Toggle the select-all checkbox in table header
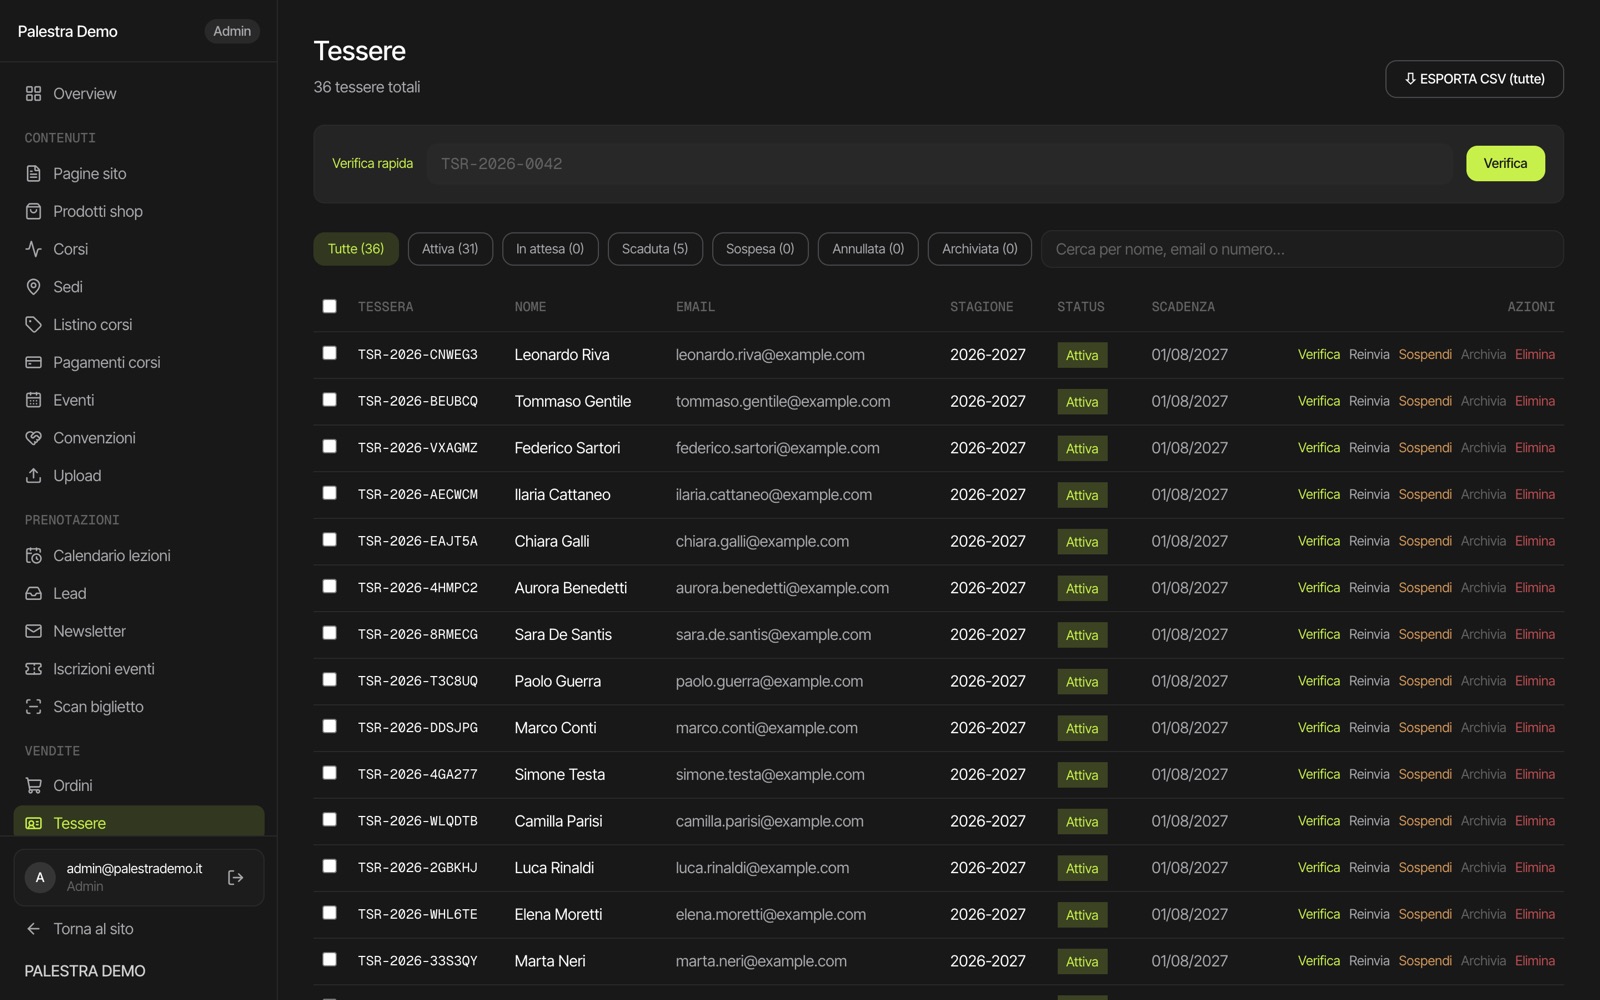Viewport: 1600px width, 1000px height. click(x=329, y=306)
